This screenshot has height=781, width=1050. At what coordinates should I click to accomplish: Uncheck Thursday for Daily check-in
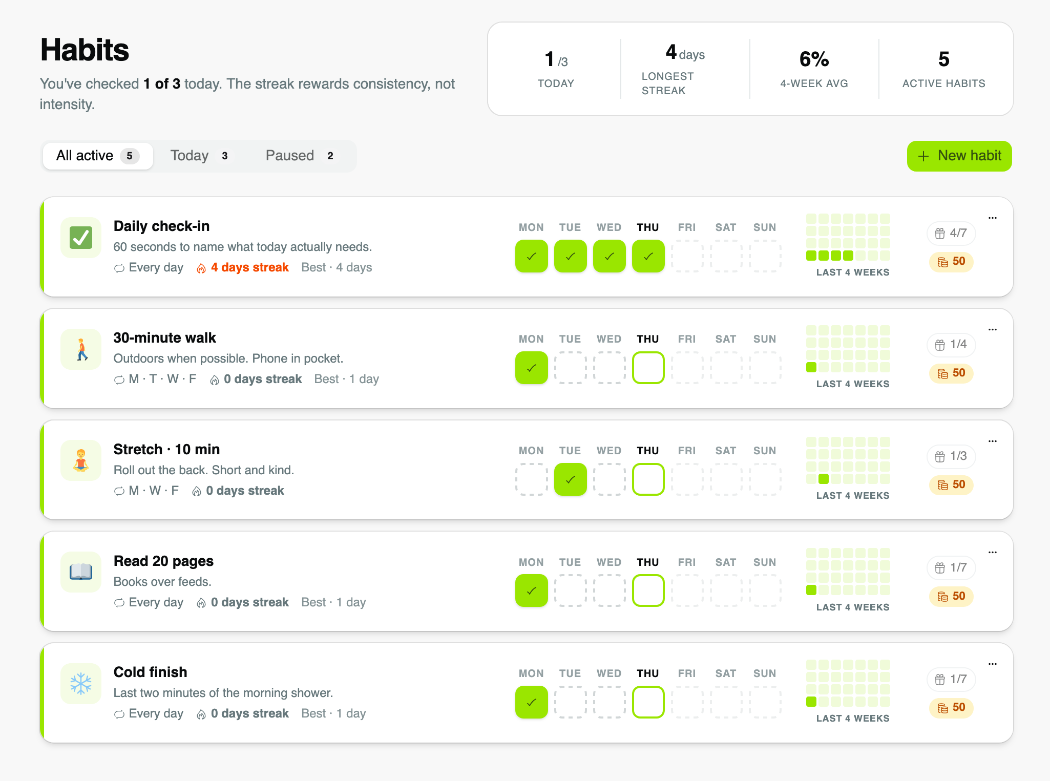click(x=648, y=257)
